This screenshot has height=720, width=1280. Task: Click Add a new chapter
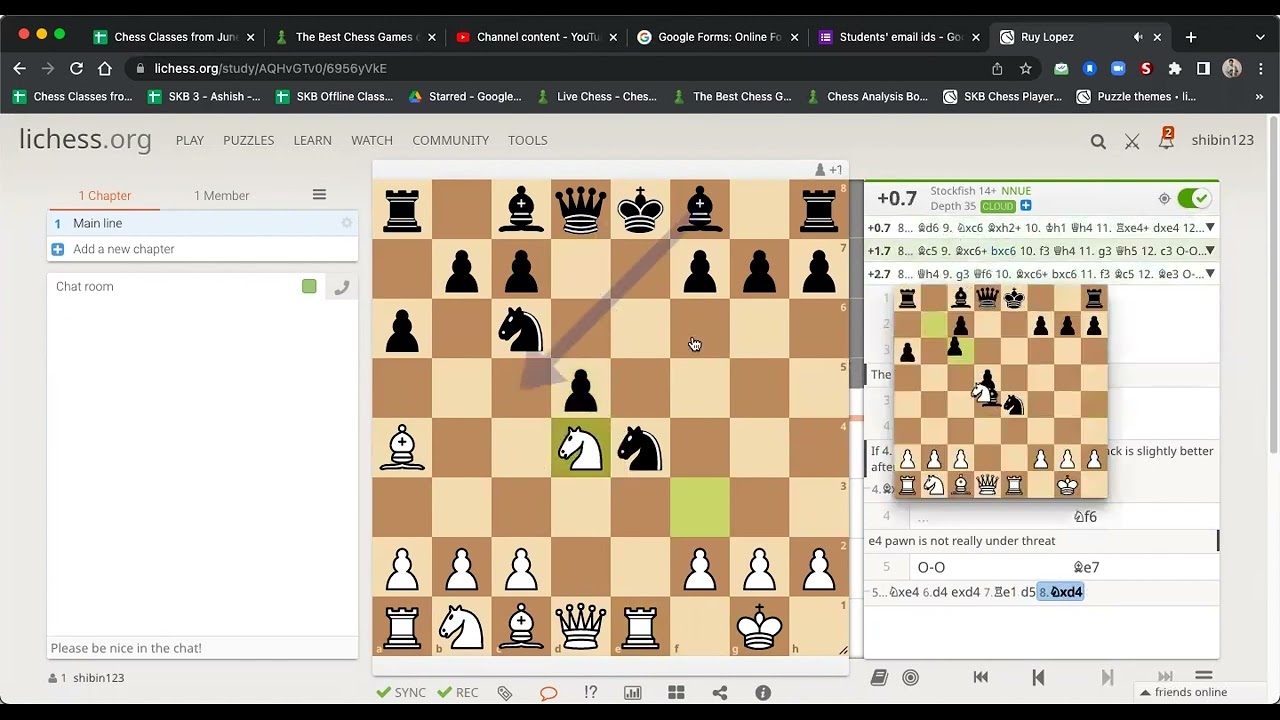(202, 249)
